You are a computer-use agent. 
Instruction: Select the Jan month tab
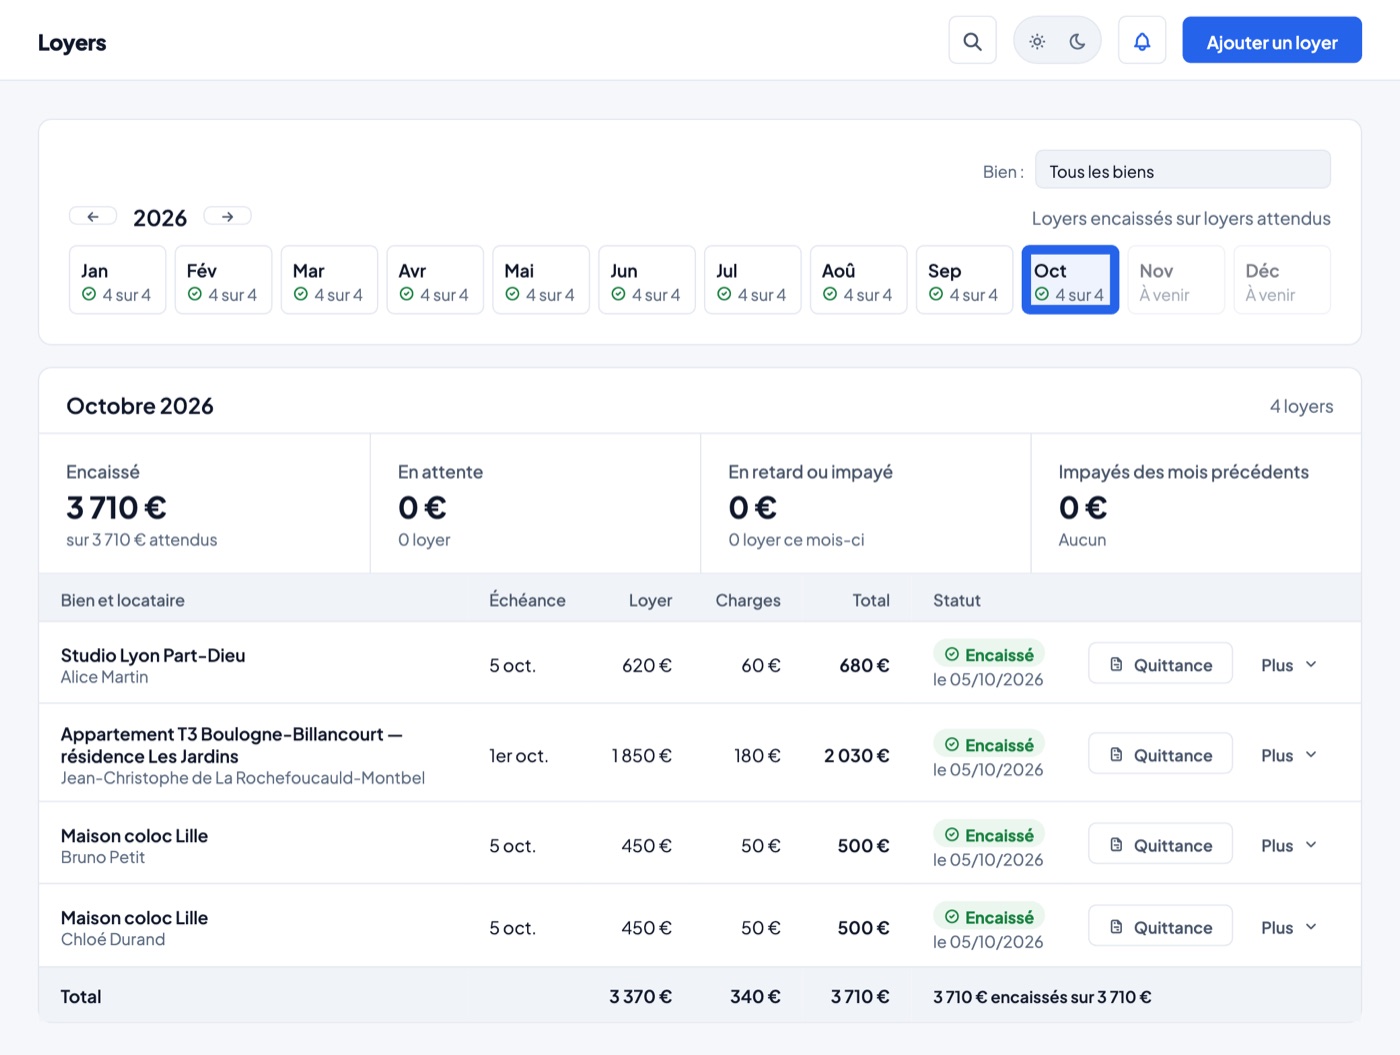(117, 281)
